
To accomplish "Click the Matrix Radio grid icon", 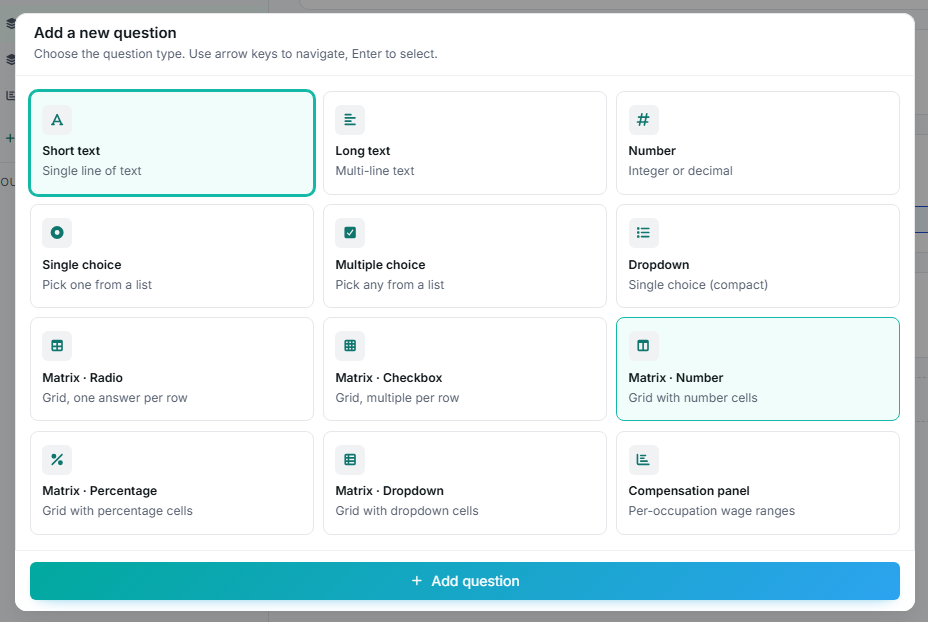I will [57, 346].
